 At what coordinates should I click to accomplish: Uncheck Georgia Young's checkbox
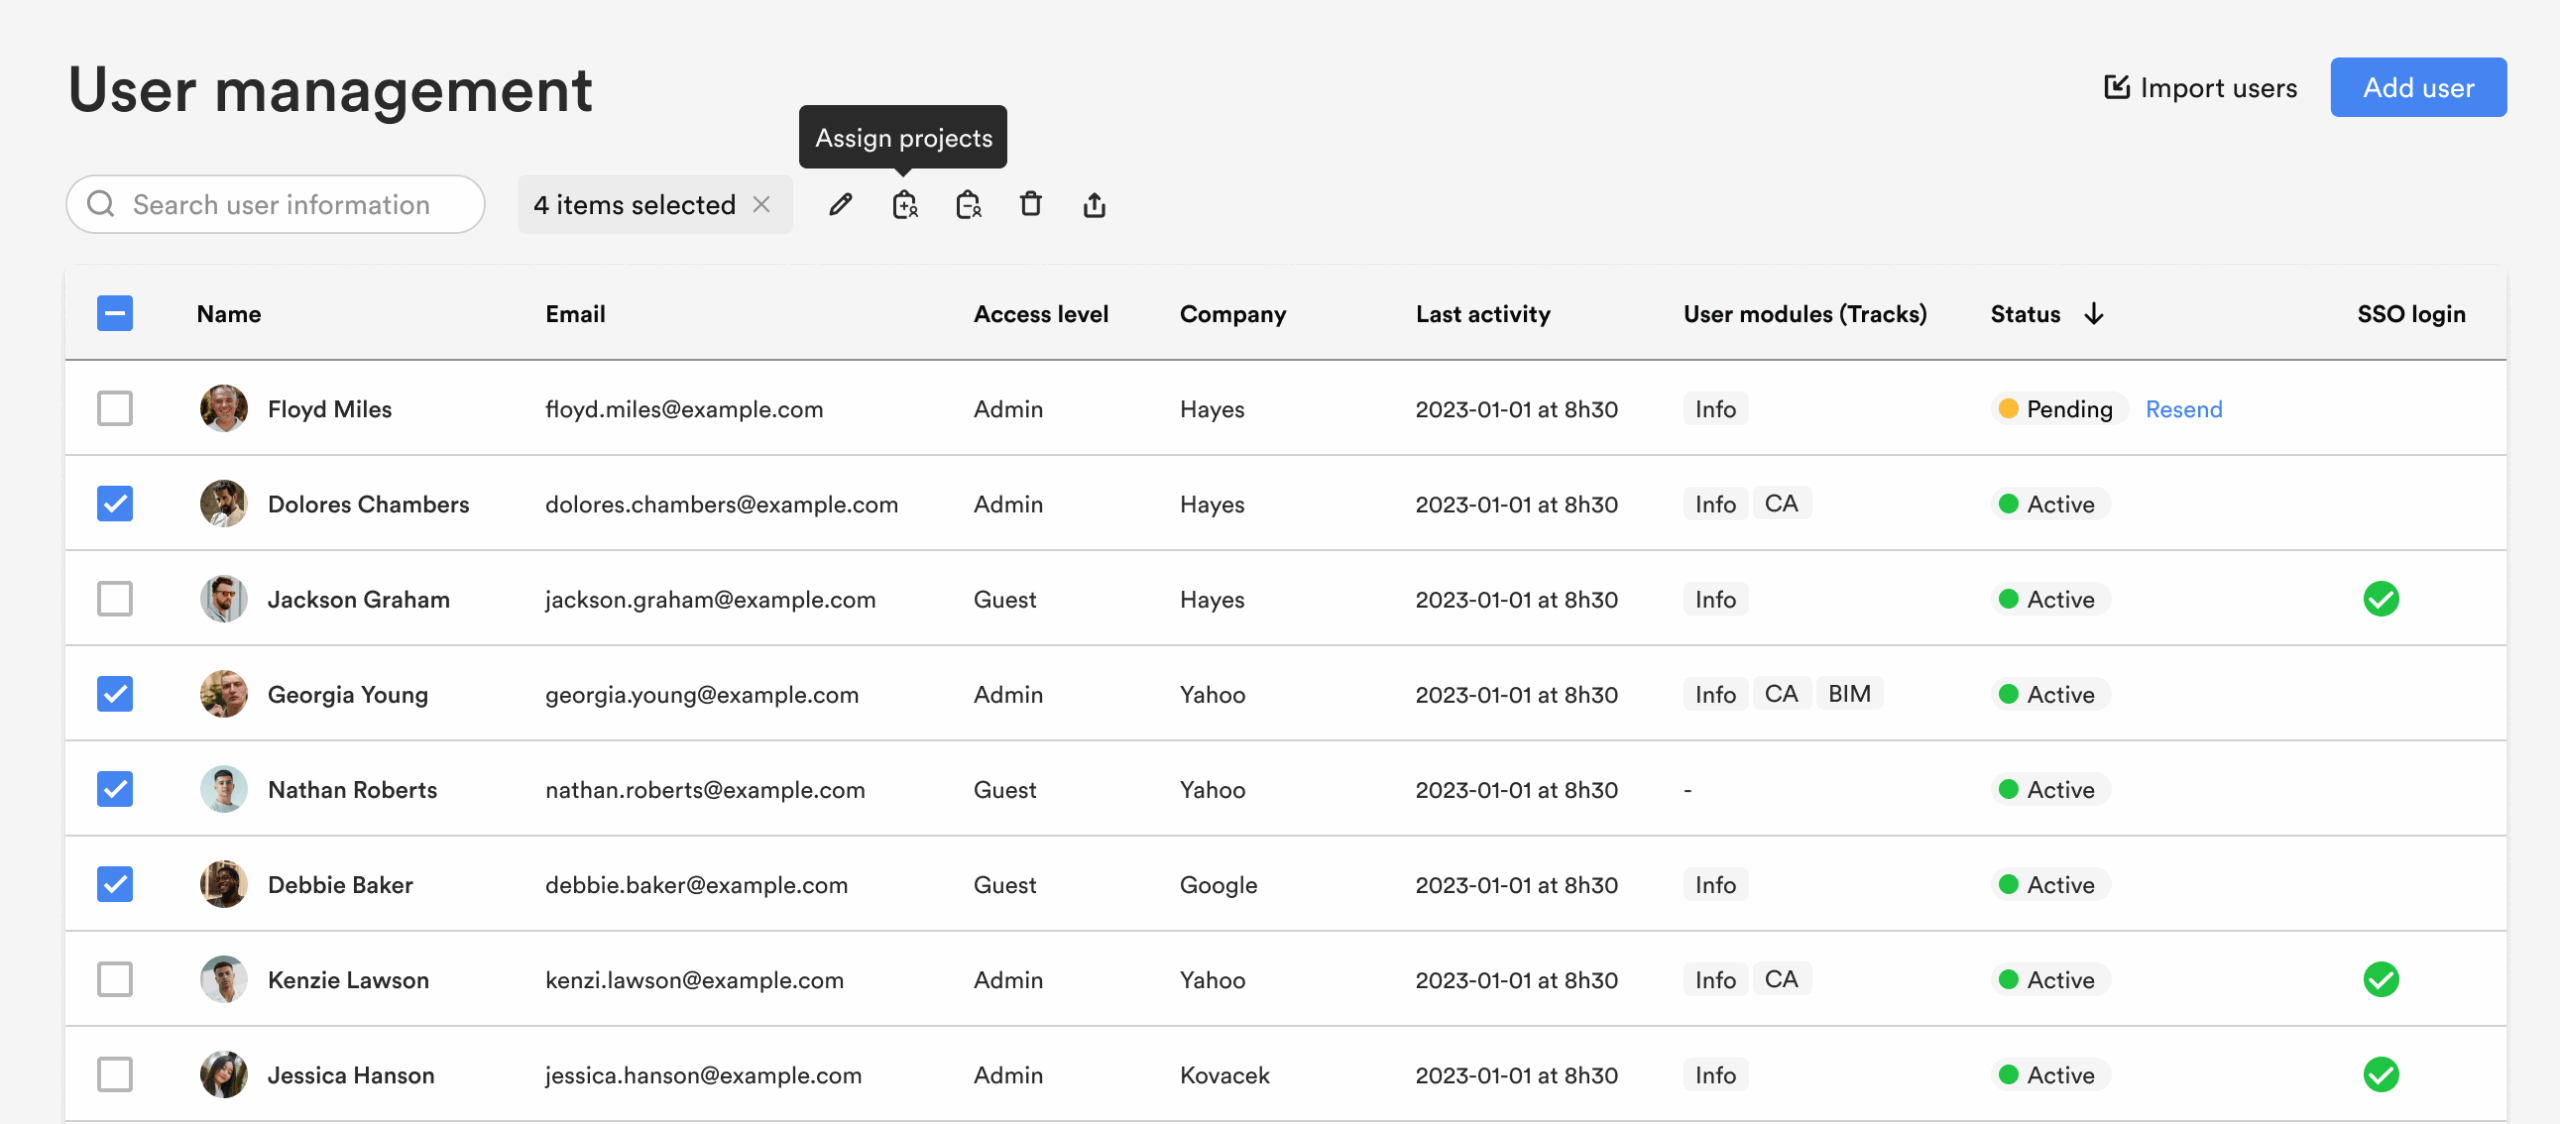(115, 694)
